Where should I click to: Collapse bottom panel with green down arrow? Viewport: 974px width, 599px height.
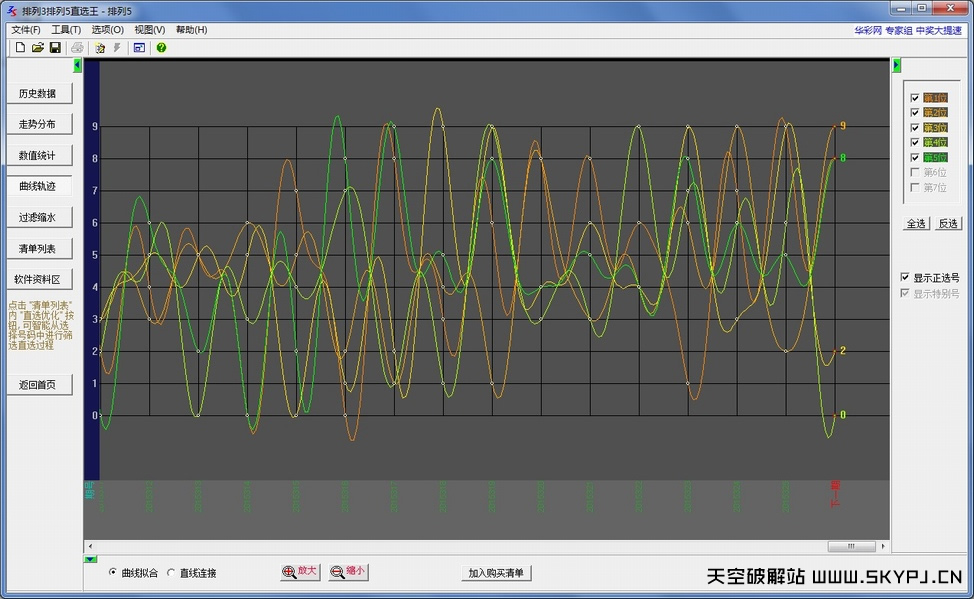pyautogui.click(x=90, y=559)
